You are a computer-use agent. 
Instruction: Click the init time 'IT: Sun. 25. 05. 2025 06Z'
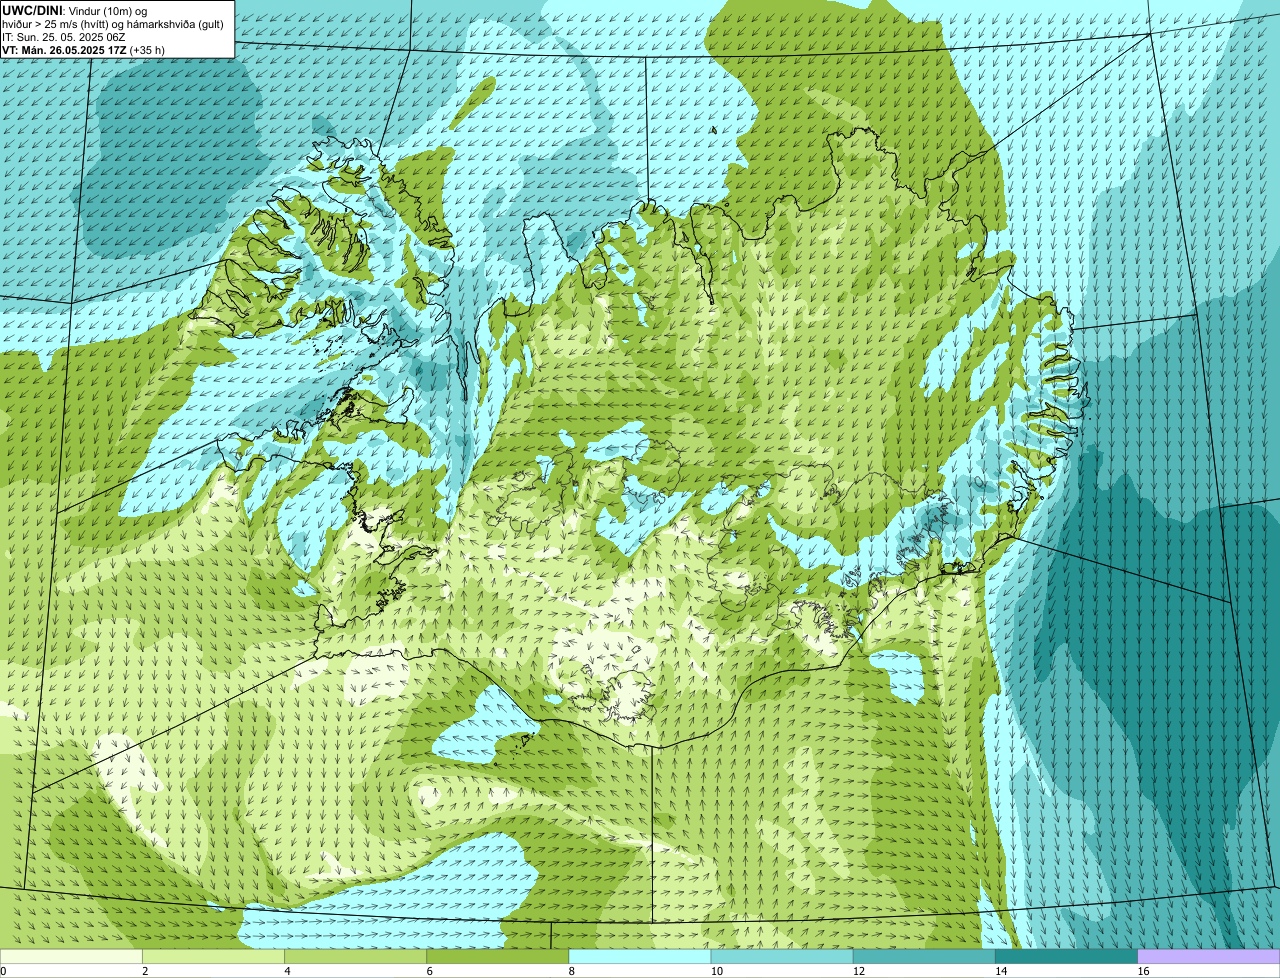click(64, 36)
